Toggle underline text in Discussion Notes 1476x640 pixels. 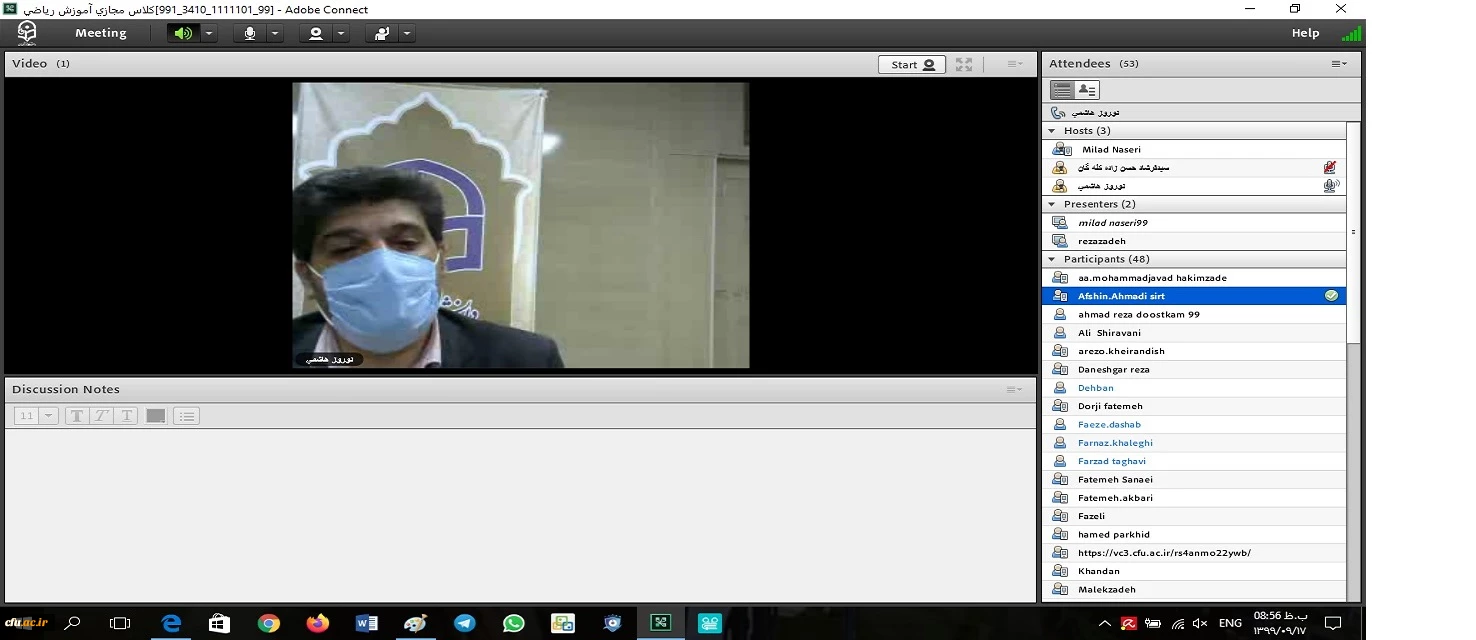tap(126, 416)
